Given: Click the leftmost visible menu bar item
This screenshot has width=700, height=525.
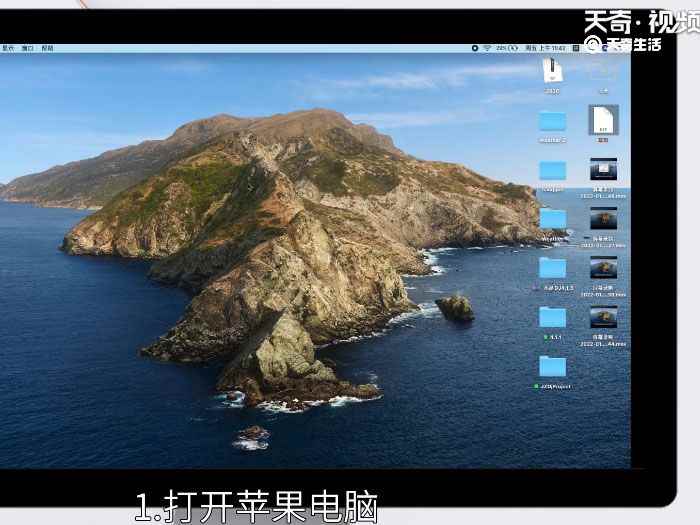Looking at the screenshot, I should pyautogui.click(x=8, y=48).
